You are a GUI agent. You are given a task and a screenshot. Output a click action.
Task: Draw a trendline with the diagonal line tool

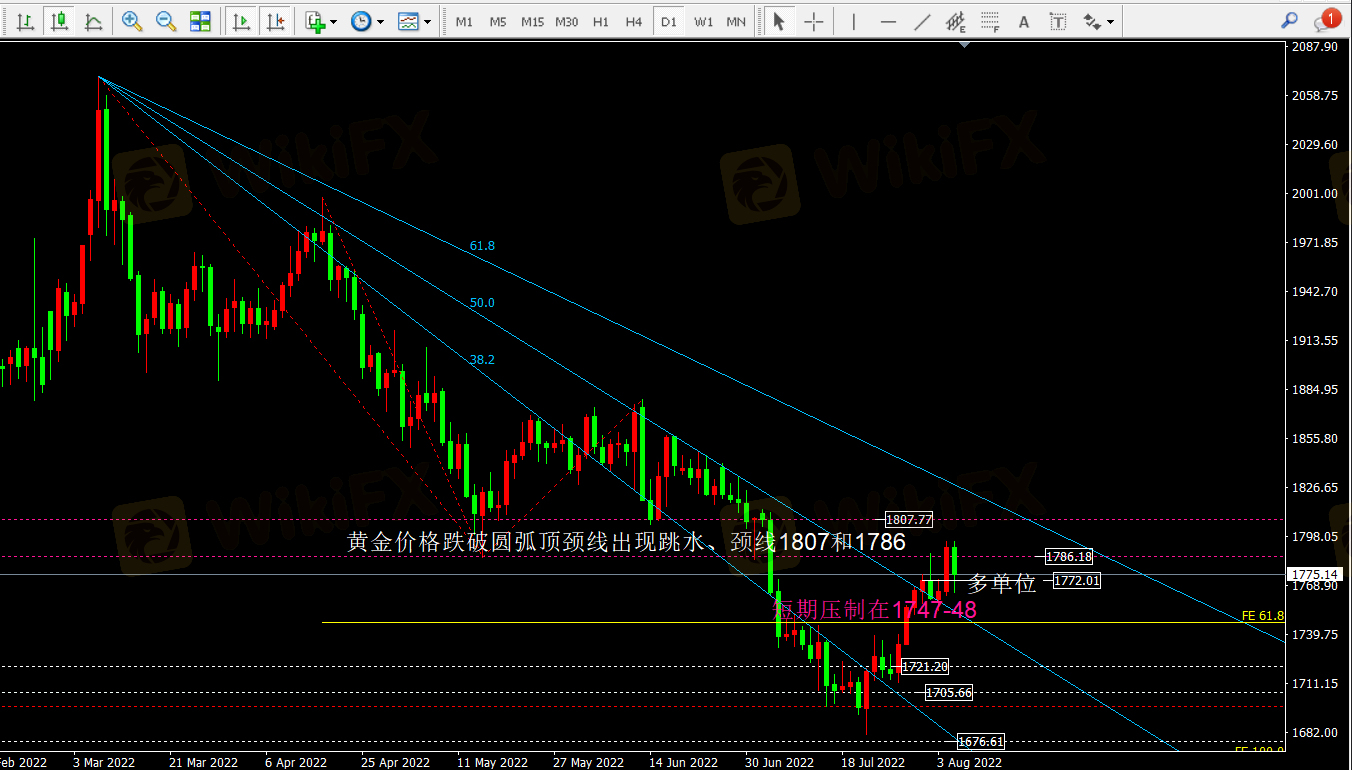[922, 21]
